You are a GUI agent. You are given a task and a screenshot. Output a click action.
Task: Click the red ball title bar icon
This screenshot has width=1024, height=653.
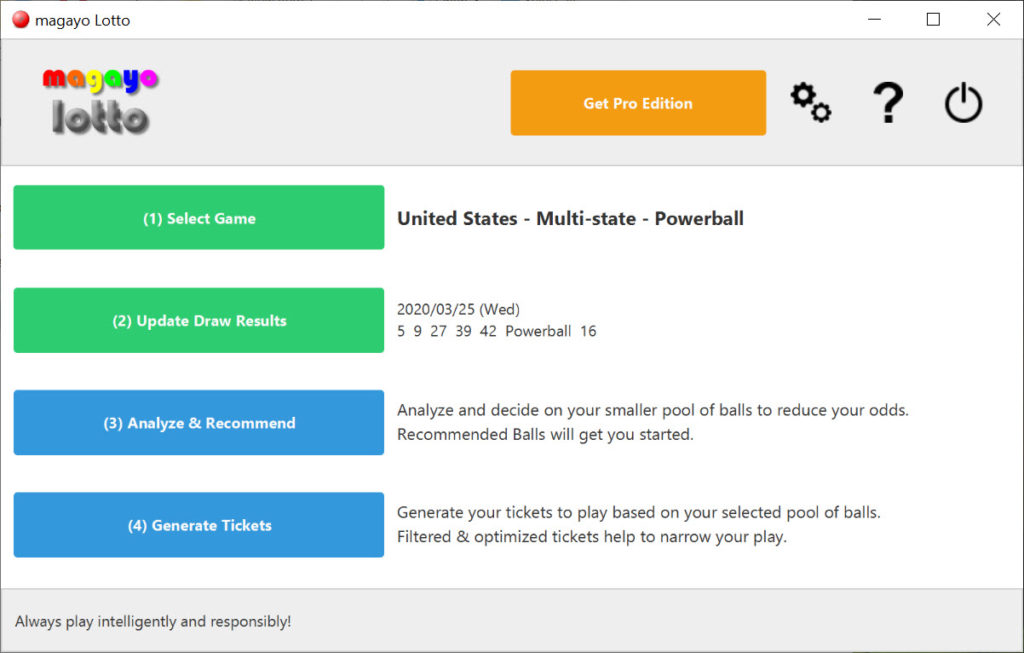point(20,20)
